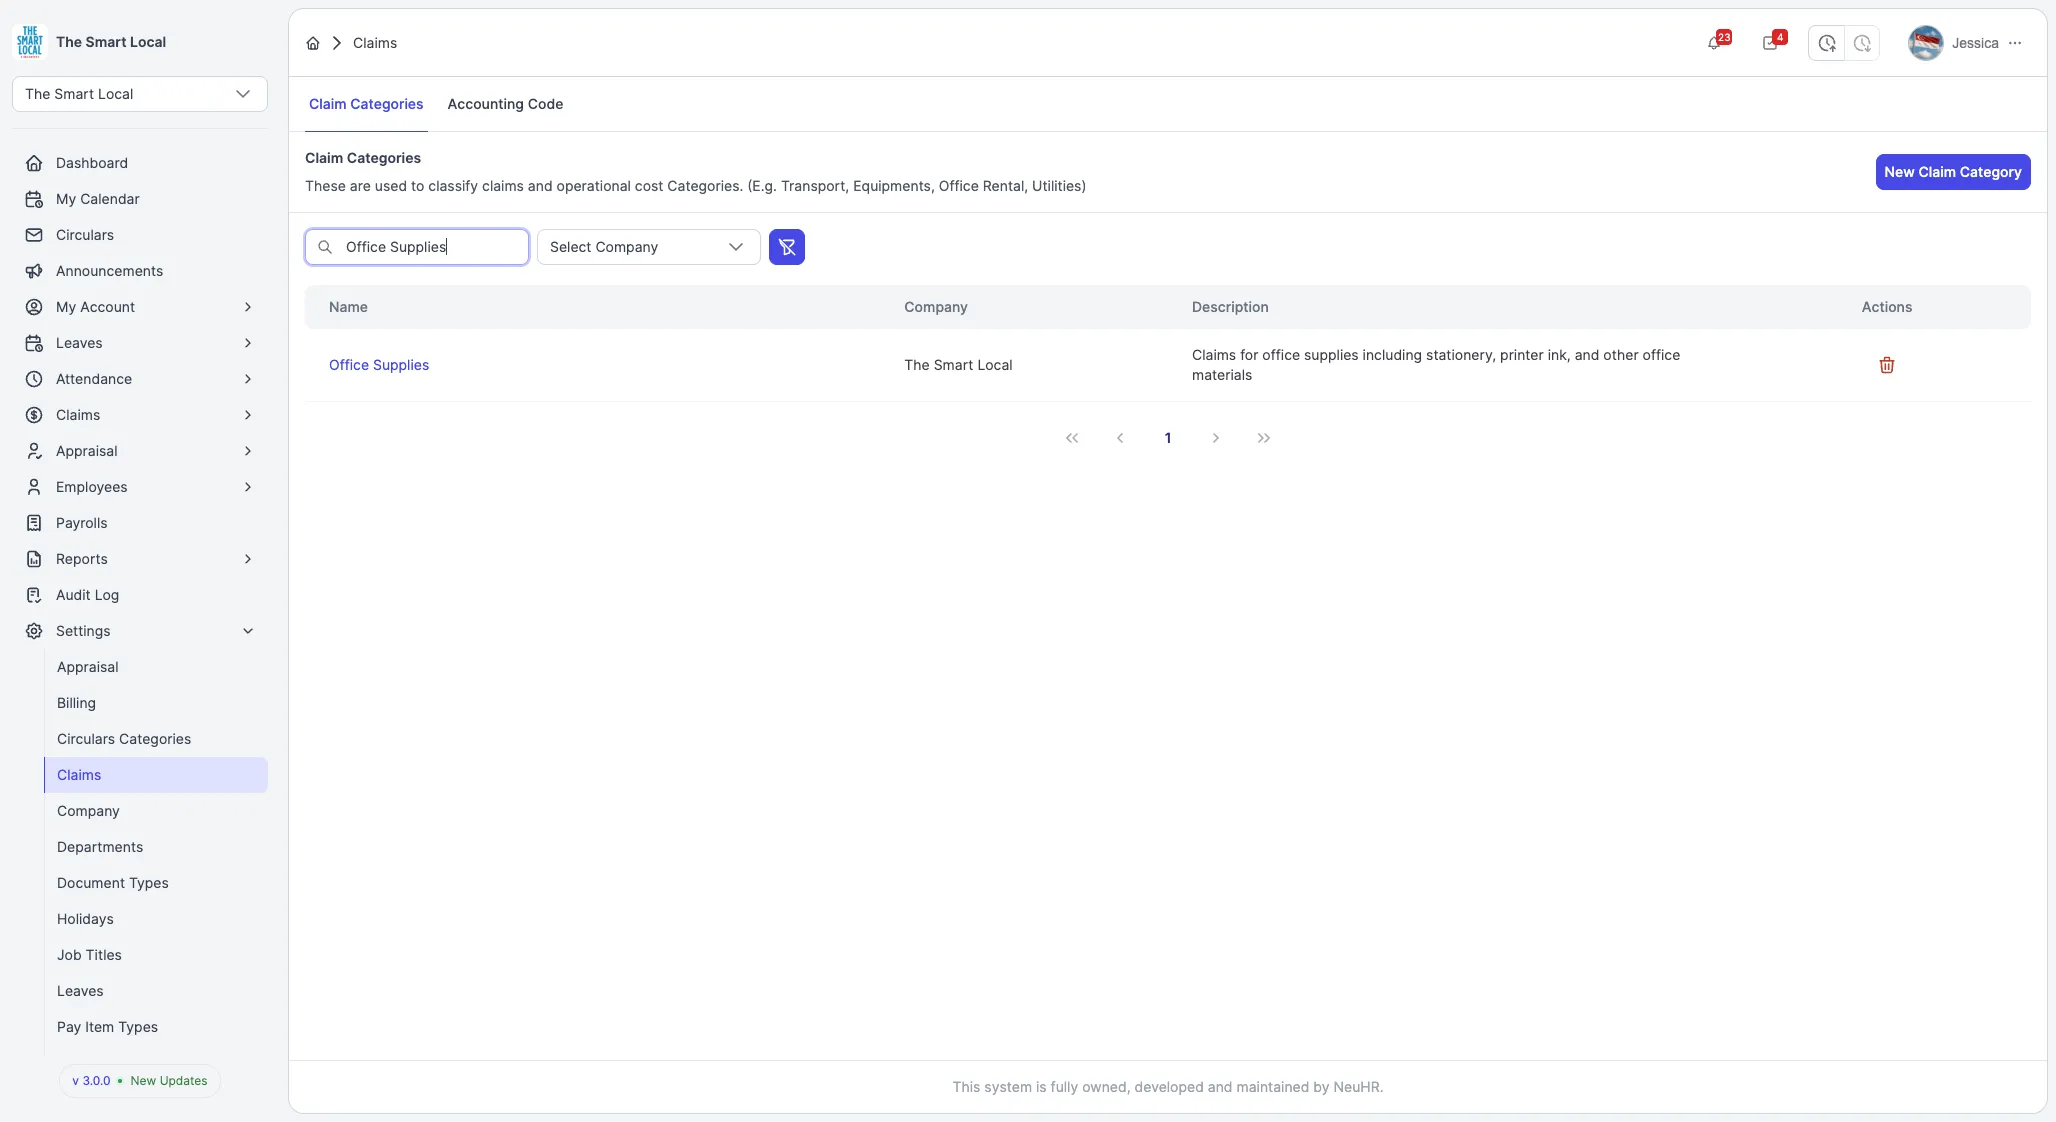2056x1122 pixels.
Task: Open the notifications bell icon
Action: click(1715, 43)
